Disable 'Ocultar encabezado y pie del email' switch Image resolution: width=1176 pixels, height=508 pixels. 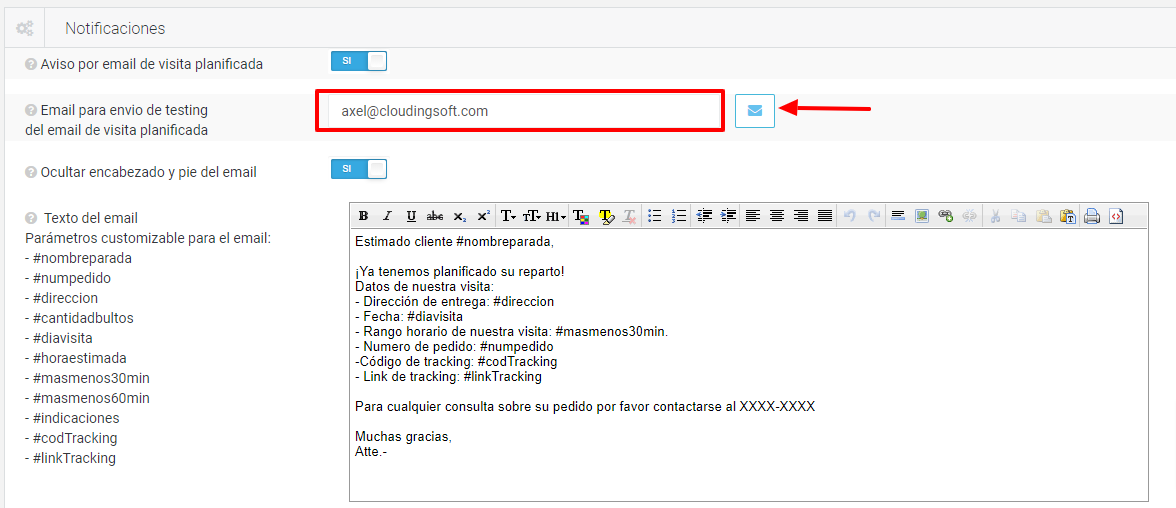coord(358,169)
